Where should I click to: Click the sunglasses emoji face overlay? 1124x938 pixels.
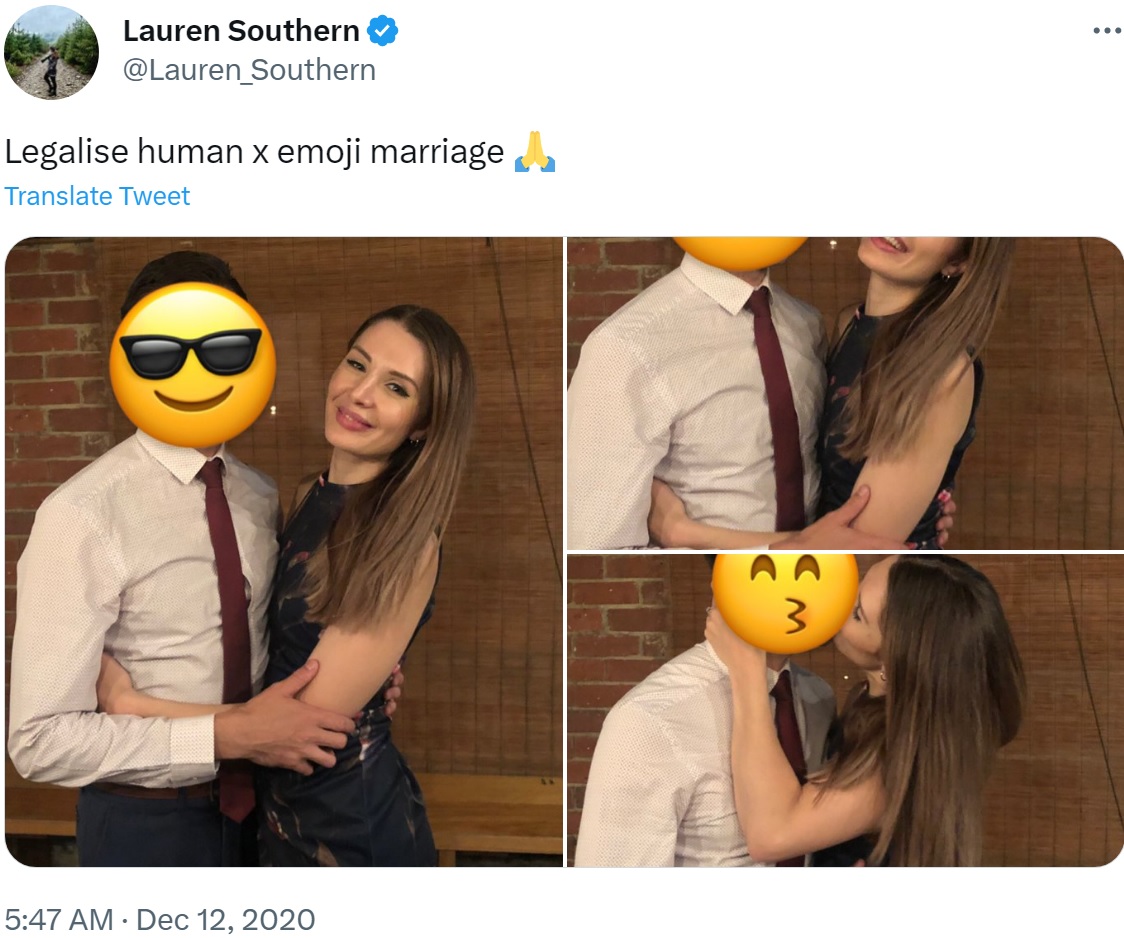193,364
